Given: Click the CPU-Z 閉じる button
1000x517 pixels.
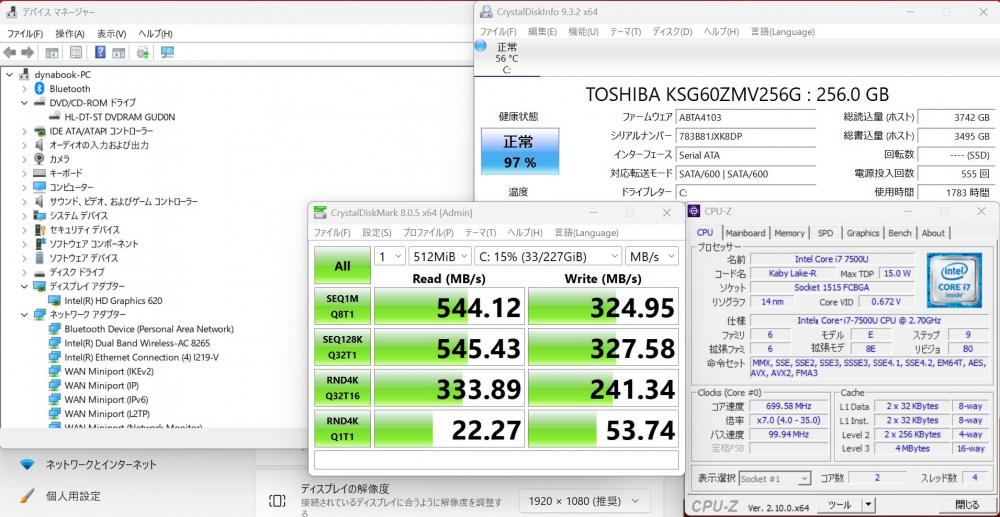Looking at the screenshot, I should 967,506.
